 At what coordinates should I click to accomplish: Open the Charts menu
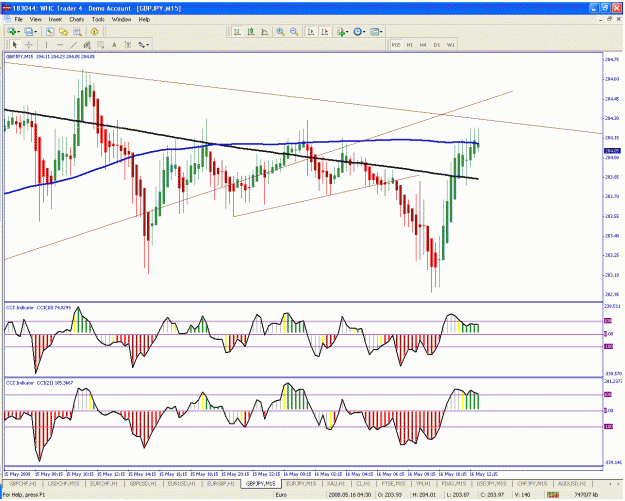tap(77, 19)
